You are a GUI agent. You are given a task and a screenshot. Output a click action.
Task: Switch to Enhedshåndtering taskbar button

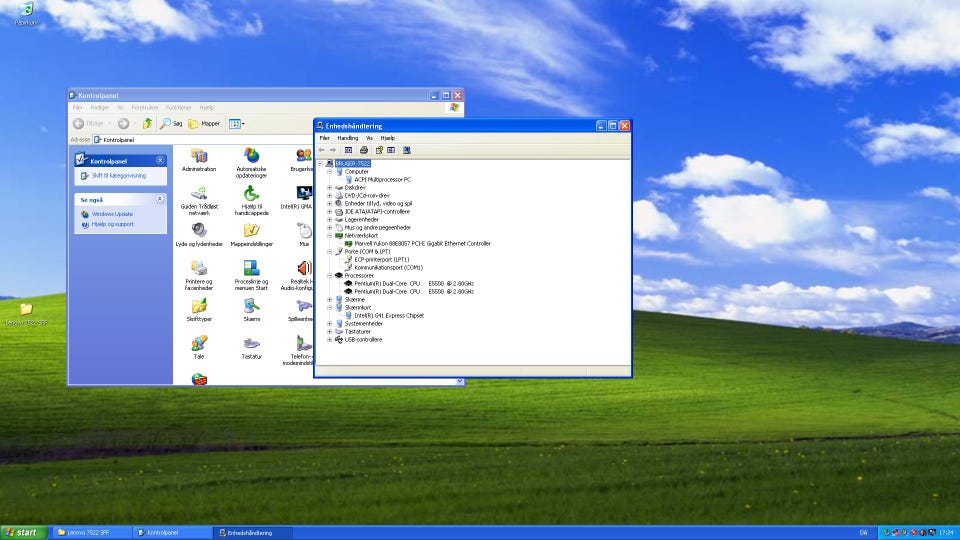pyautogui.click(x=253, y=533)
